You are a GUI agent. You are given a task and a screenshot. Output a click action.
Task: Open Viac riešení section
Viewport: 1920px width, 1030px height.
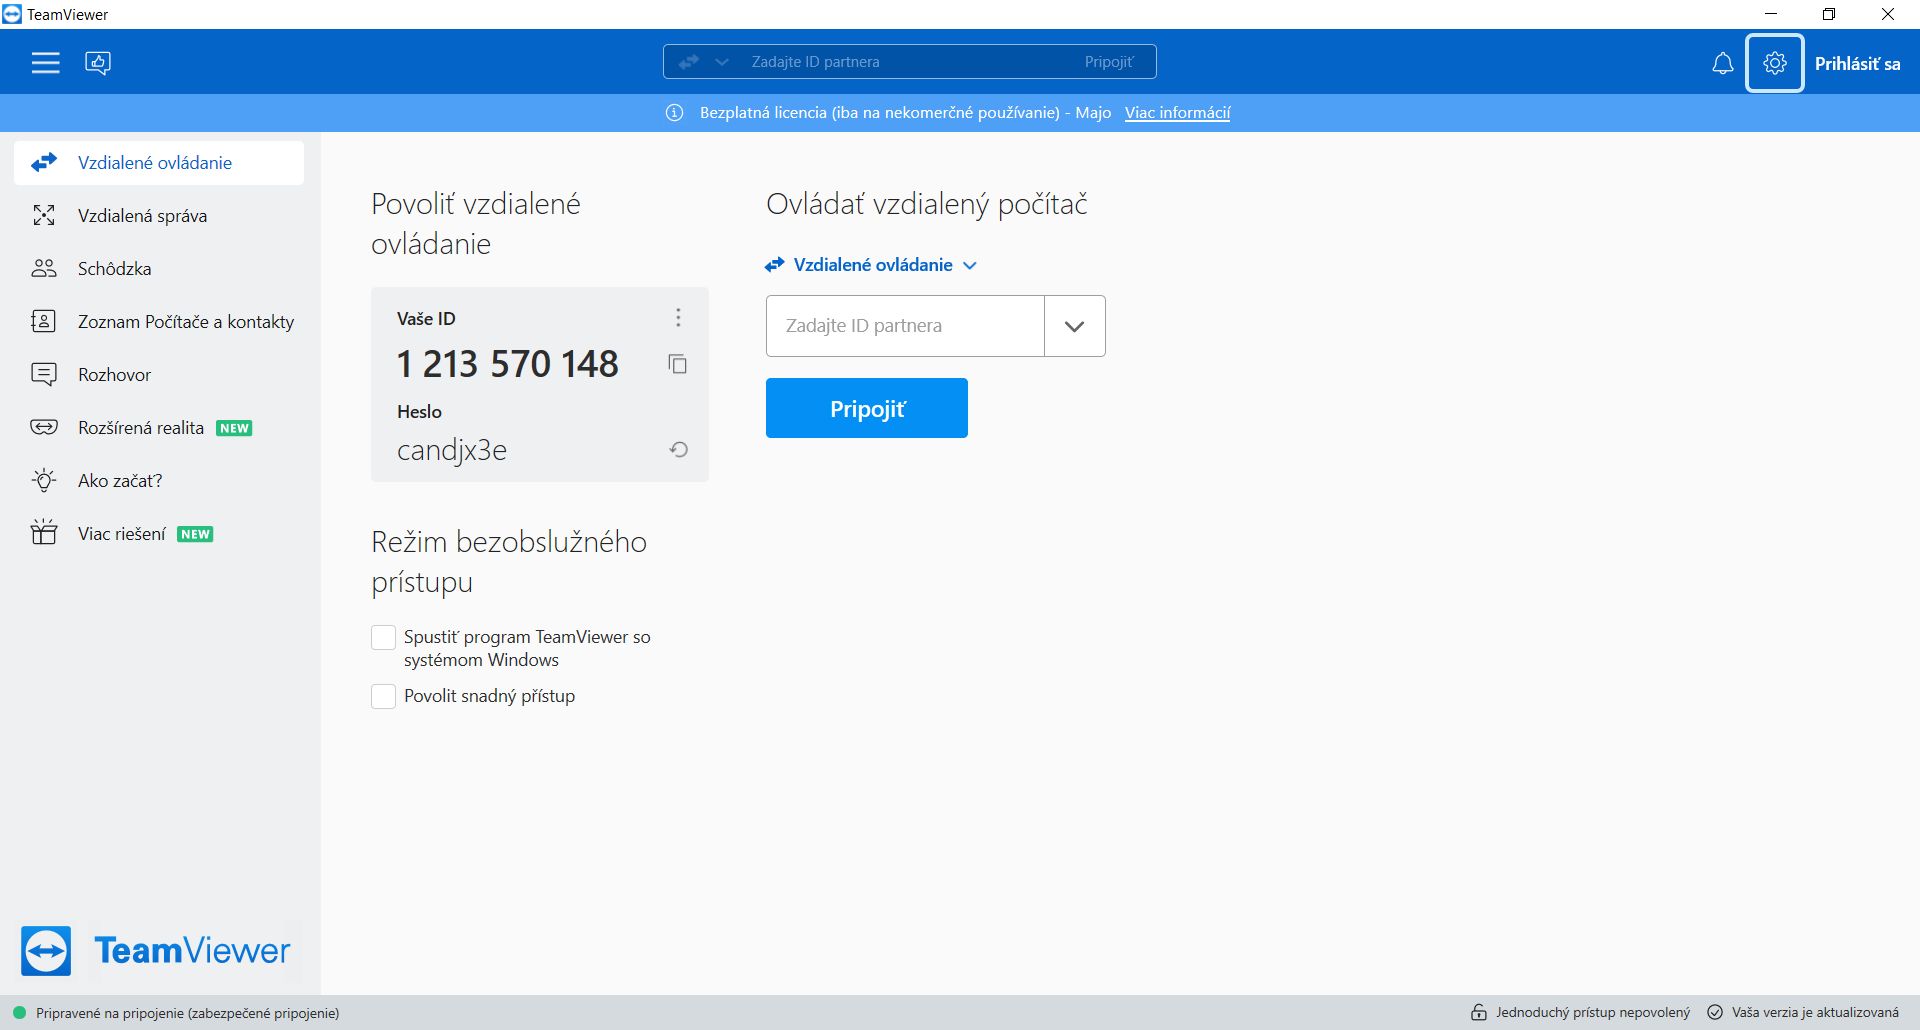pos(159,534)
